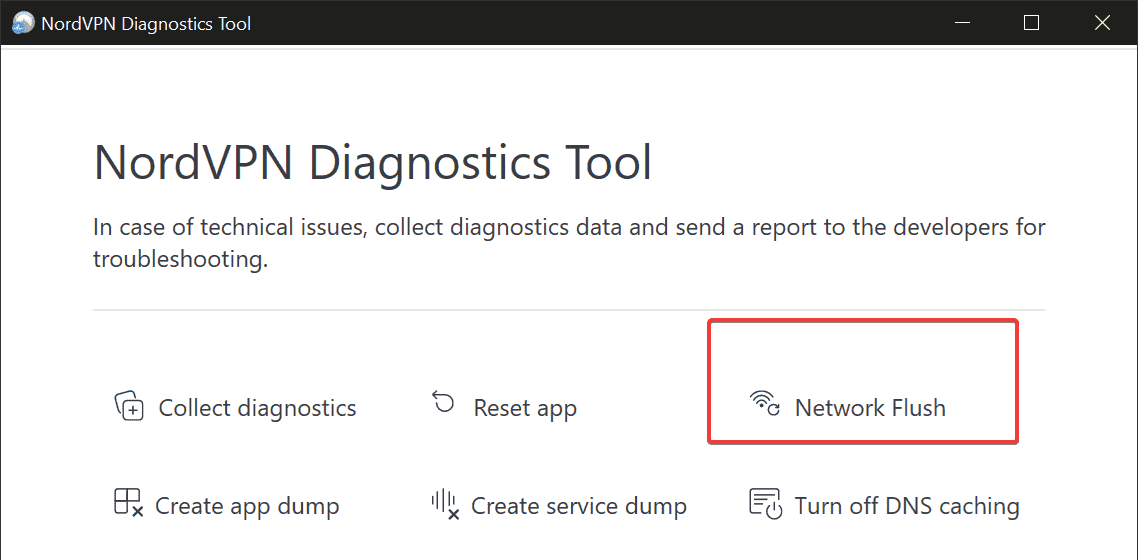The width and height of the screenshot is (1138, 560).
Task: Click the title bar window title text
Action: (146, 23)
